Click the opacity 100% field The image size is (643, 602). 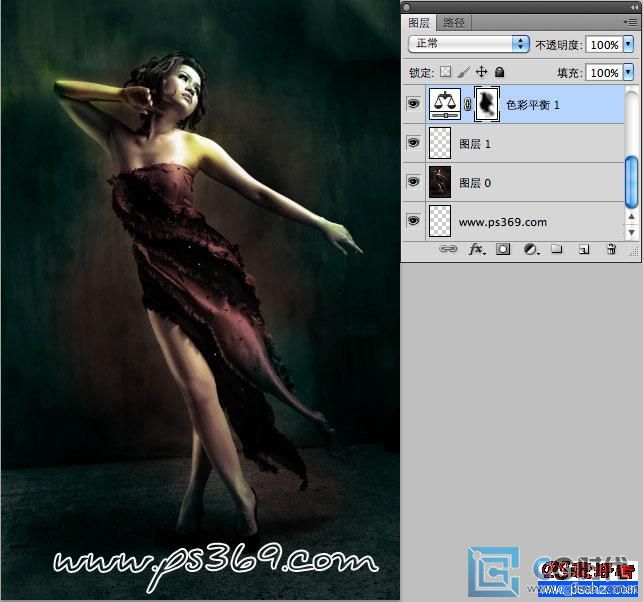tap(604, 44)
